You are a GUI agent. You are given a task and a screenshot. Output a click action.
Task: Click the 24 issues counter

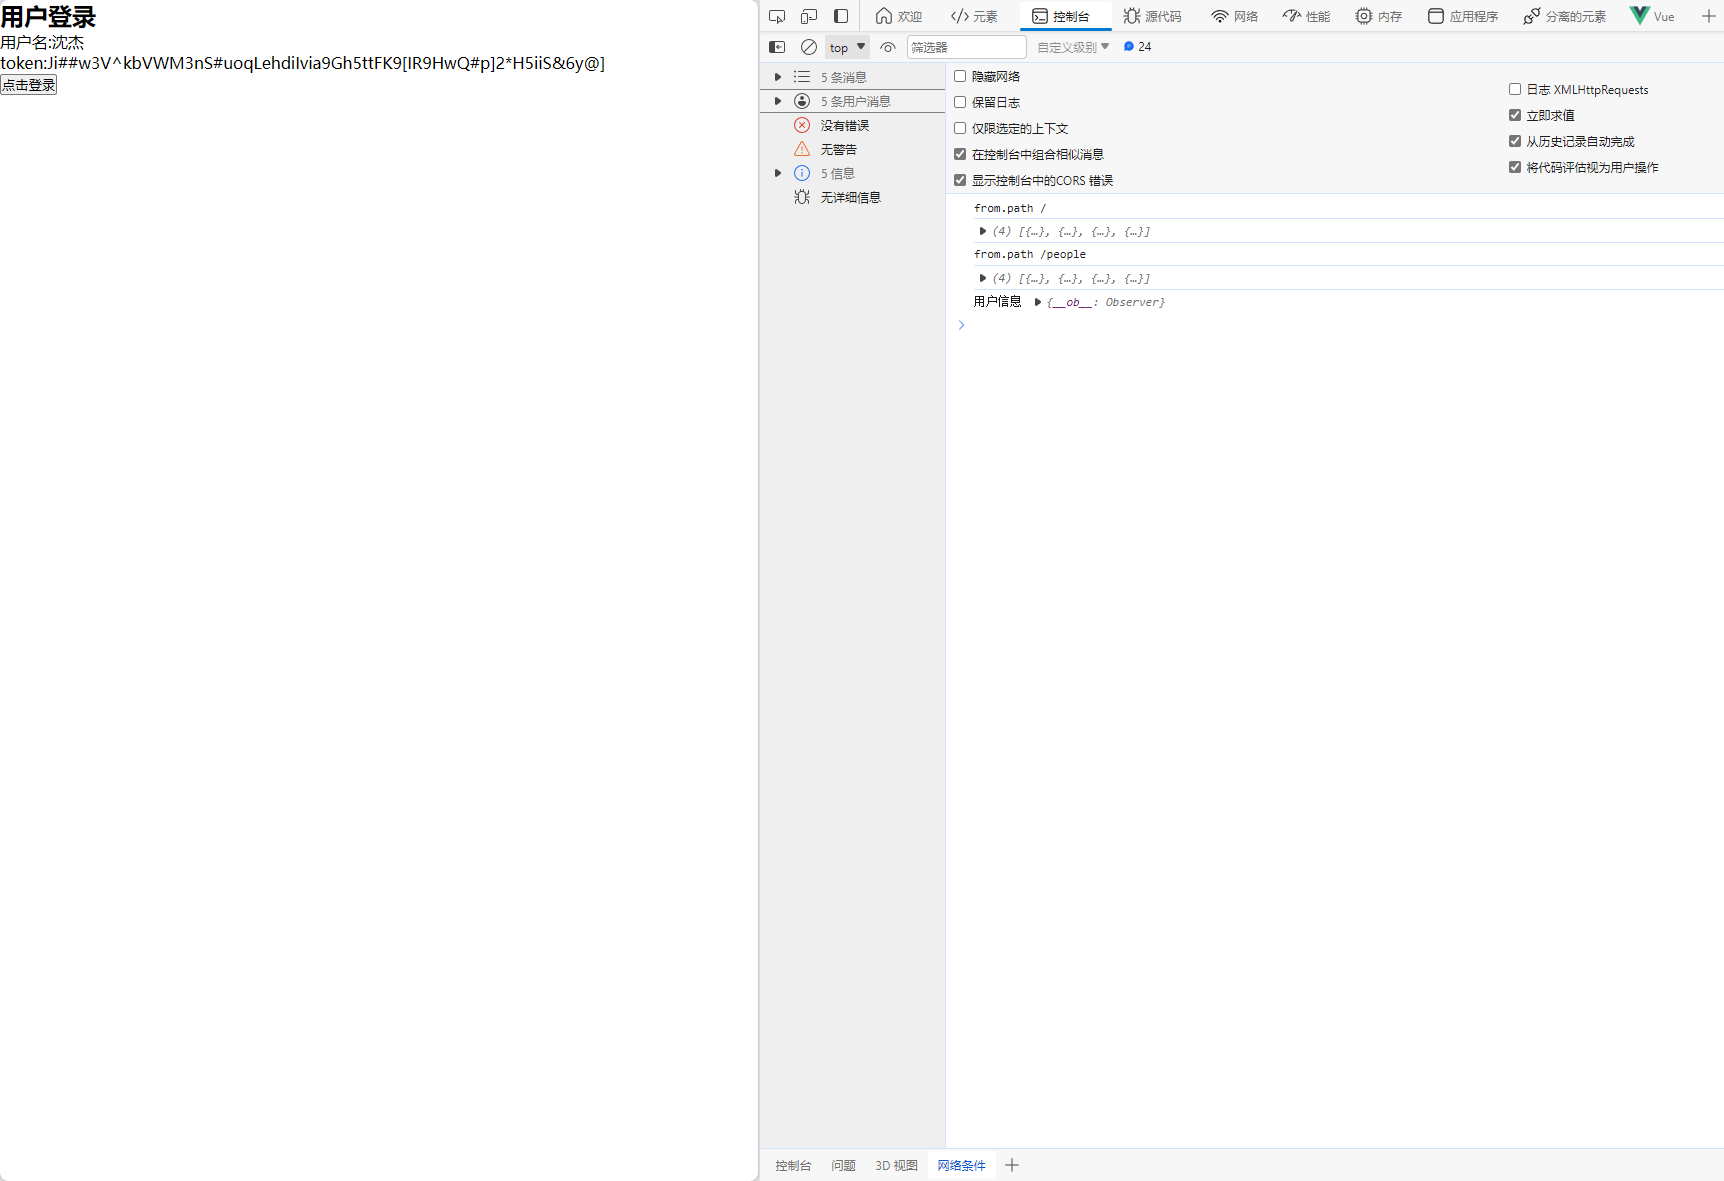click(1138, 47)
